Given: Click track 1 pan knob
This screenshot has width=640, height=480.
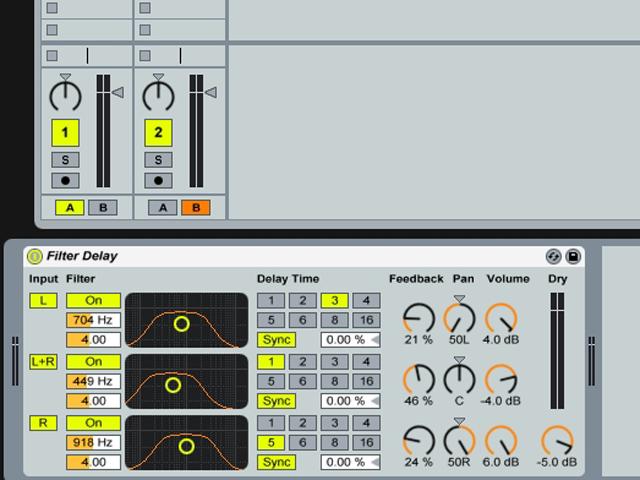Looking at the screenshot, I should (x=65, y=96).
